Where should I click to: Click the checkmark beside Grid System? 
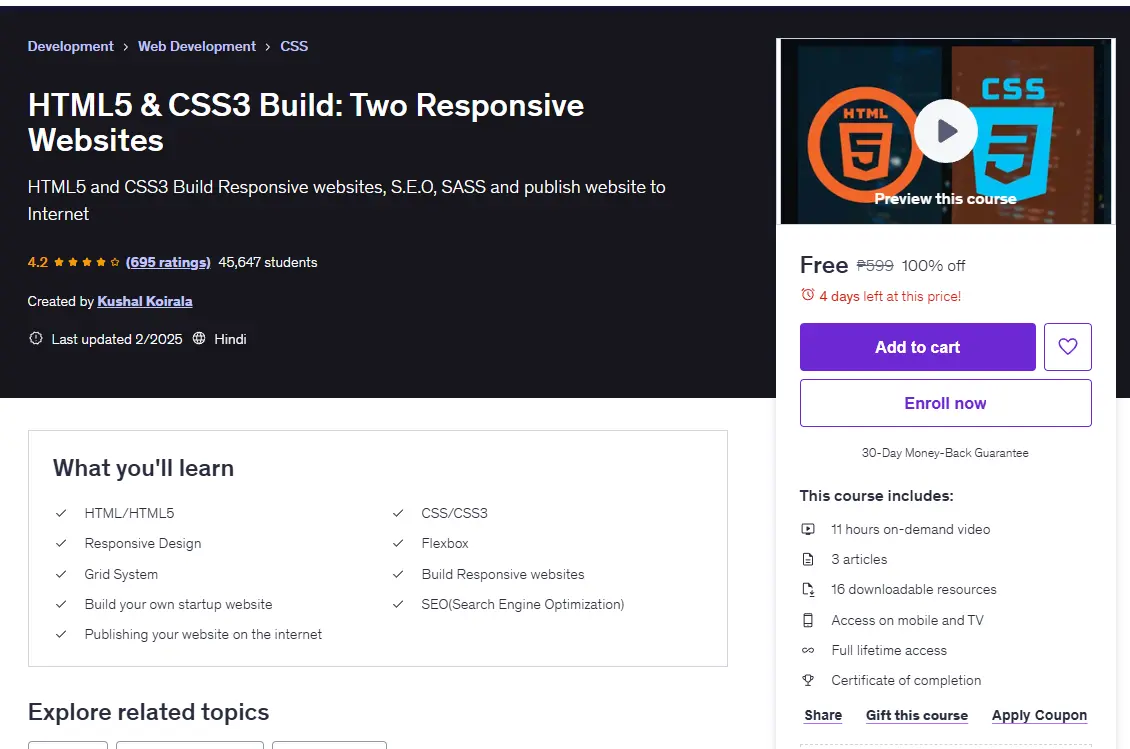click(61, 575)
